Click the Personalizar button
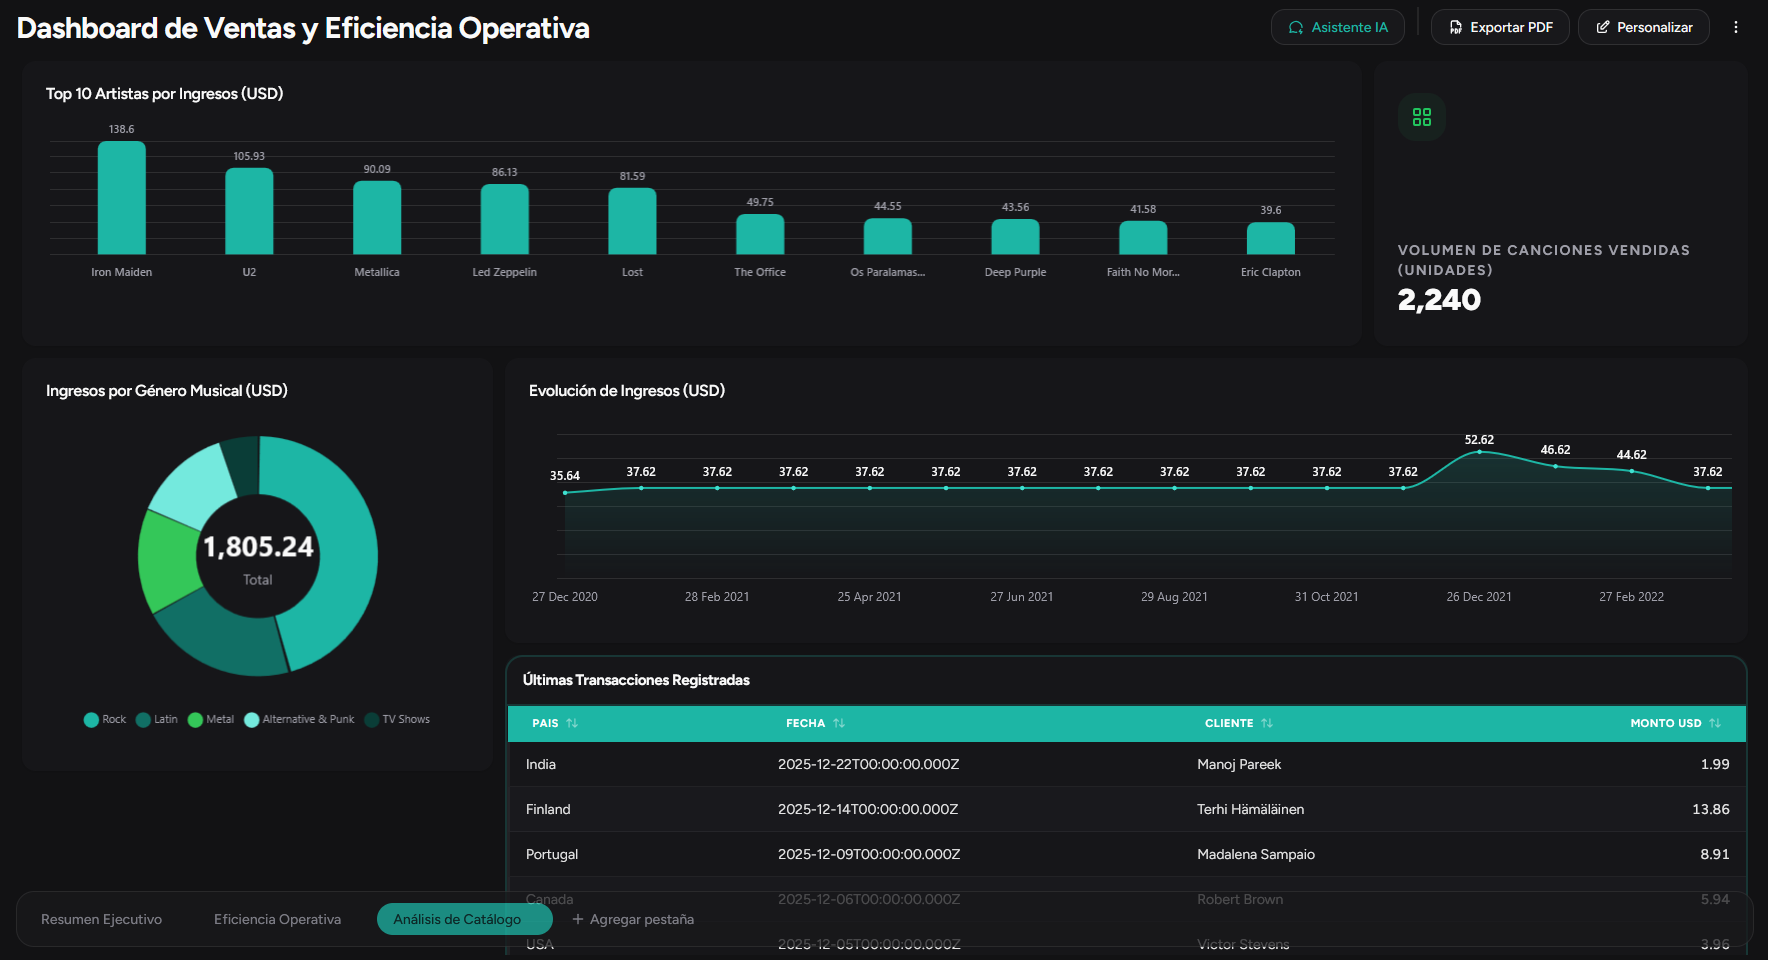The height and width of the screenshot is (960, 1768). (1643, 27)
